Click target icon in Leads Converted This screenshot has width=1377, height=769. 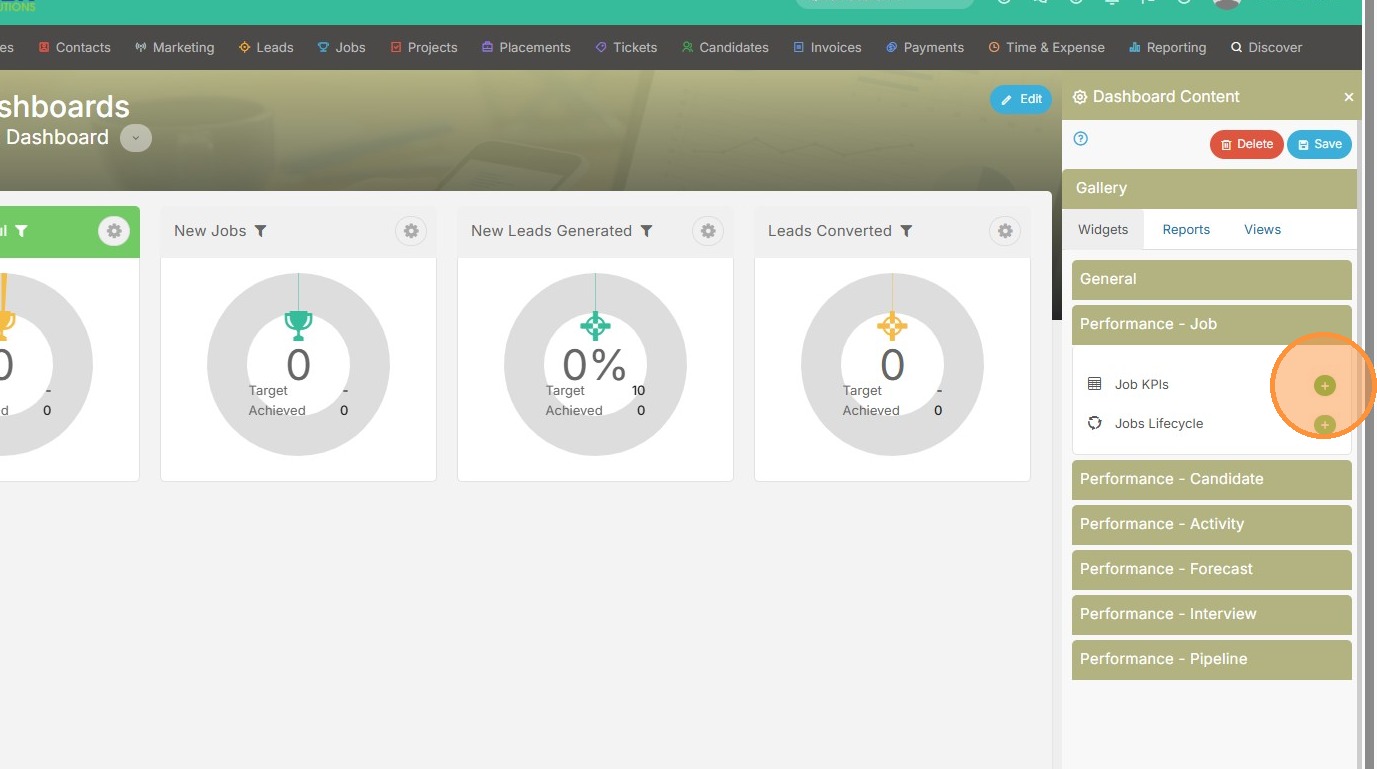892,325
